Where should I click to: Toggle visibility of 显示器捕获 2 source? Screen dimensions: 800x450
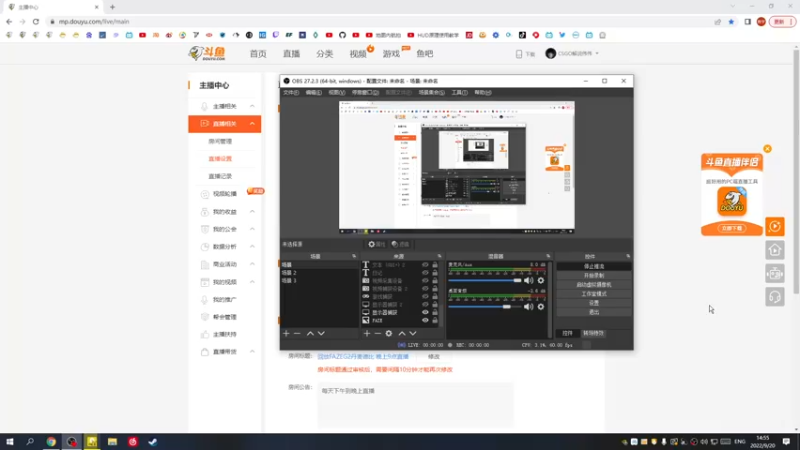pos(425,305)
